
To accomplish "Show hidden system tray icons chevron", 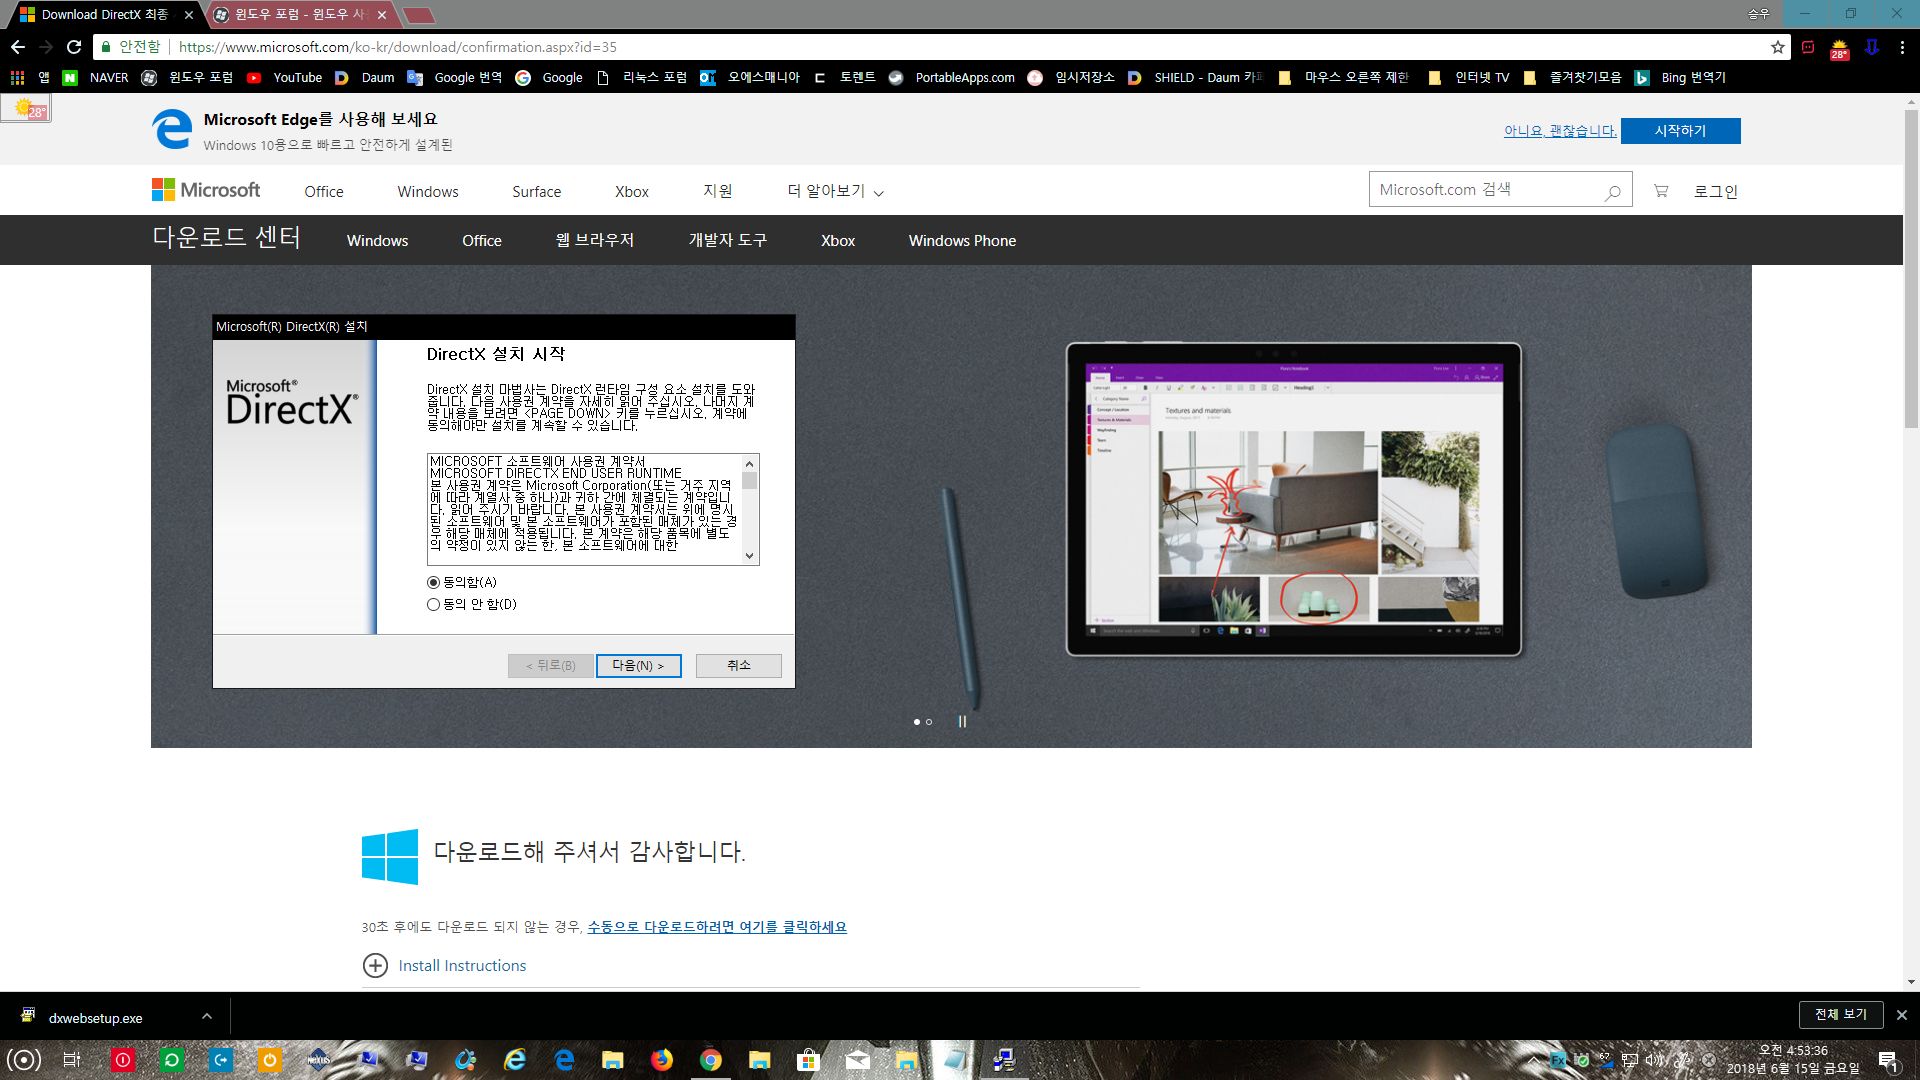I will [1533, 1059].
